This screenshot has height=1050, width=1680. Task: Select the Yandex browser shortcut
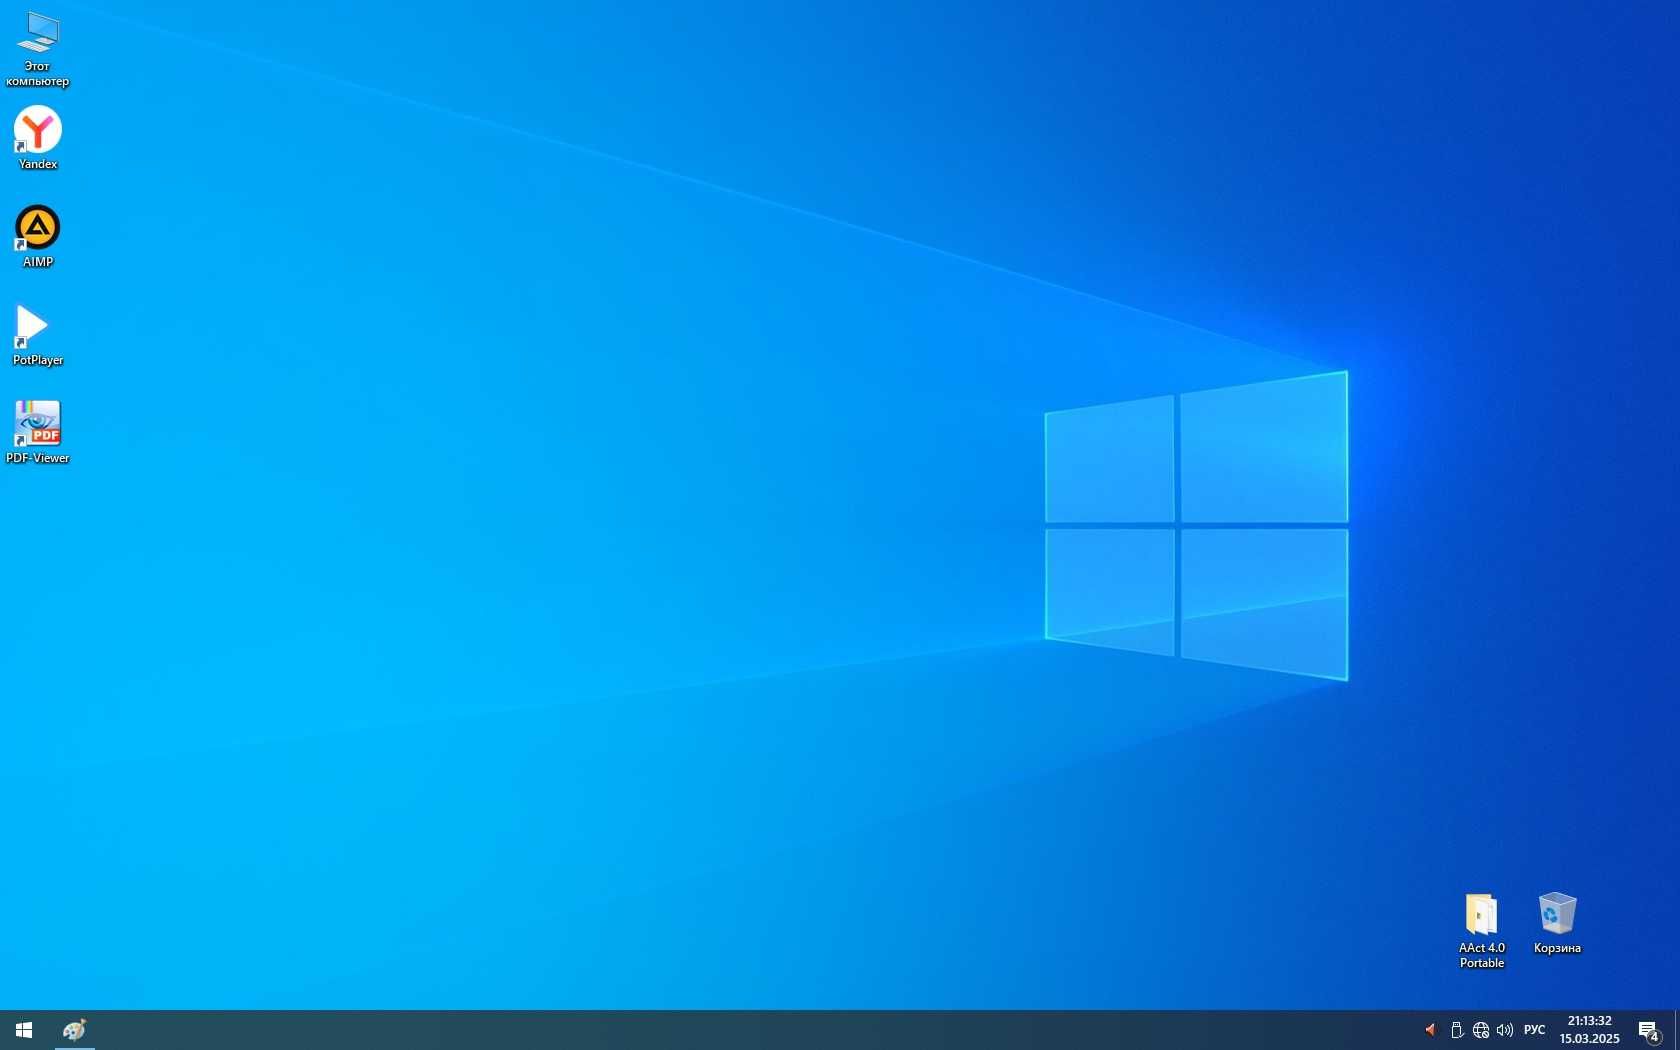tap(37, 138)
